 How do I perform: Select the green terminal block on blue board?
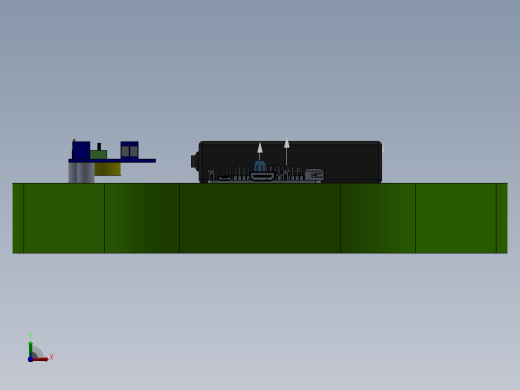(98, 155)
